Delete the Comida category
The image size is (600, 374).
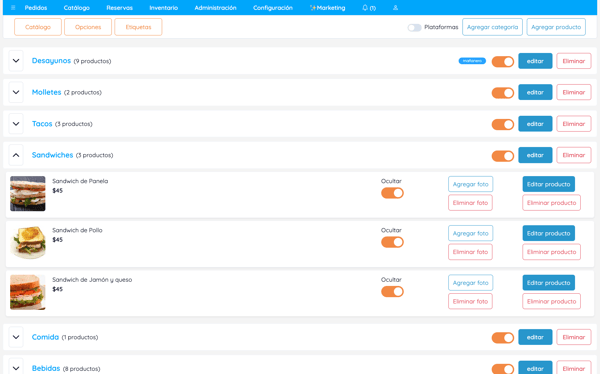(574, 337)
